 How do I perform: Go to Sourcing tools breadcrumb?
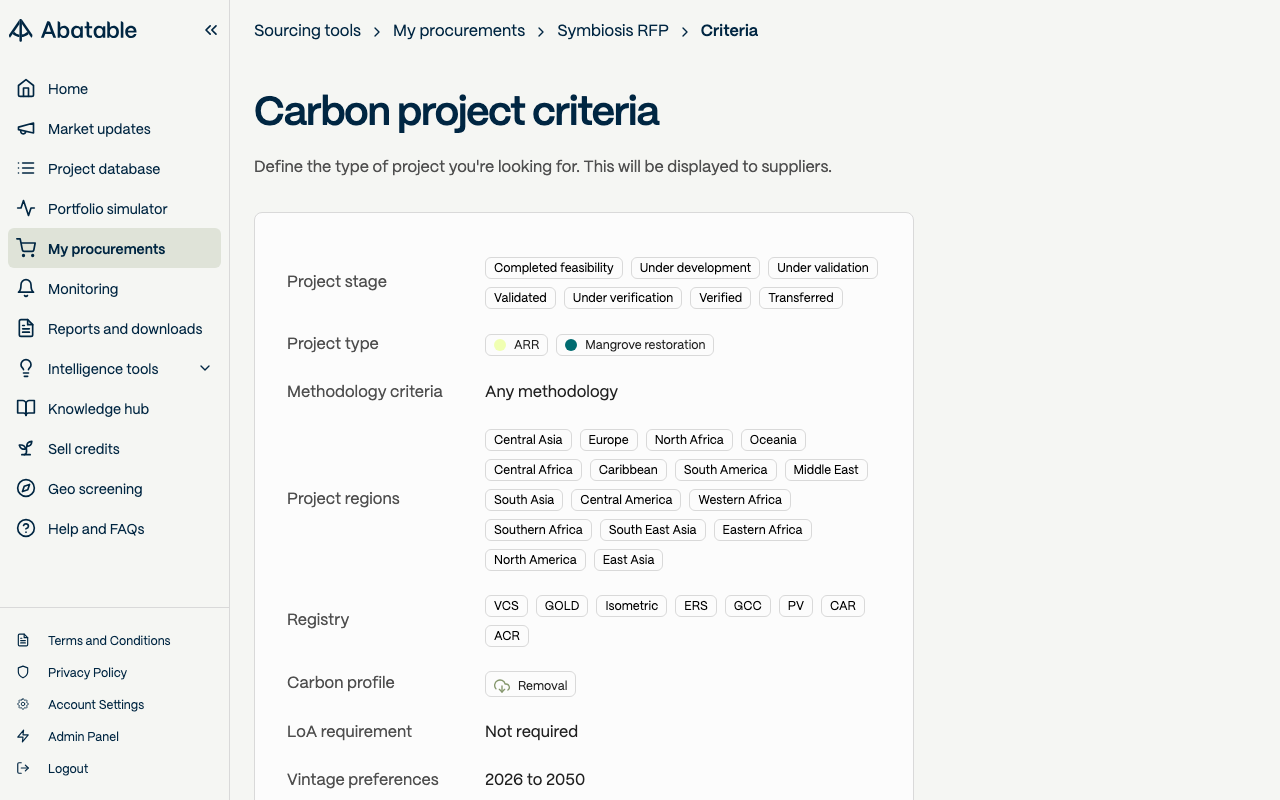coord(307,31)
